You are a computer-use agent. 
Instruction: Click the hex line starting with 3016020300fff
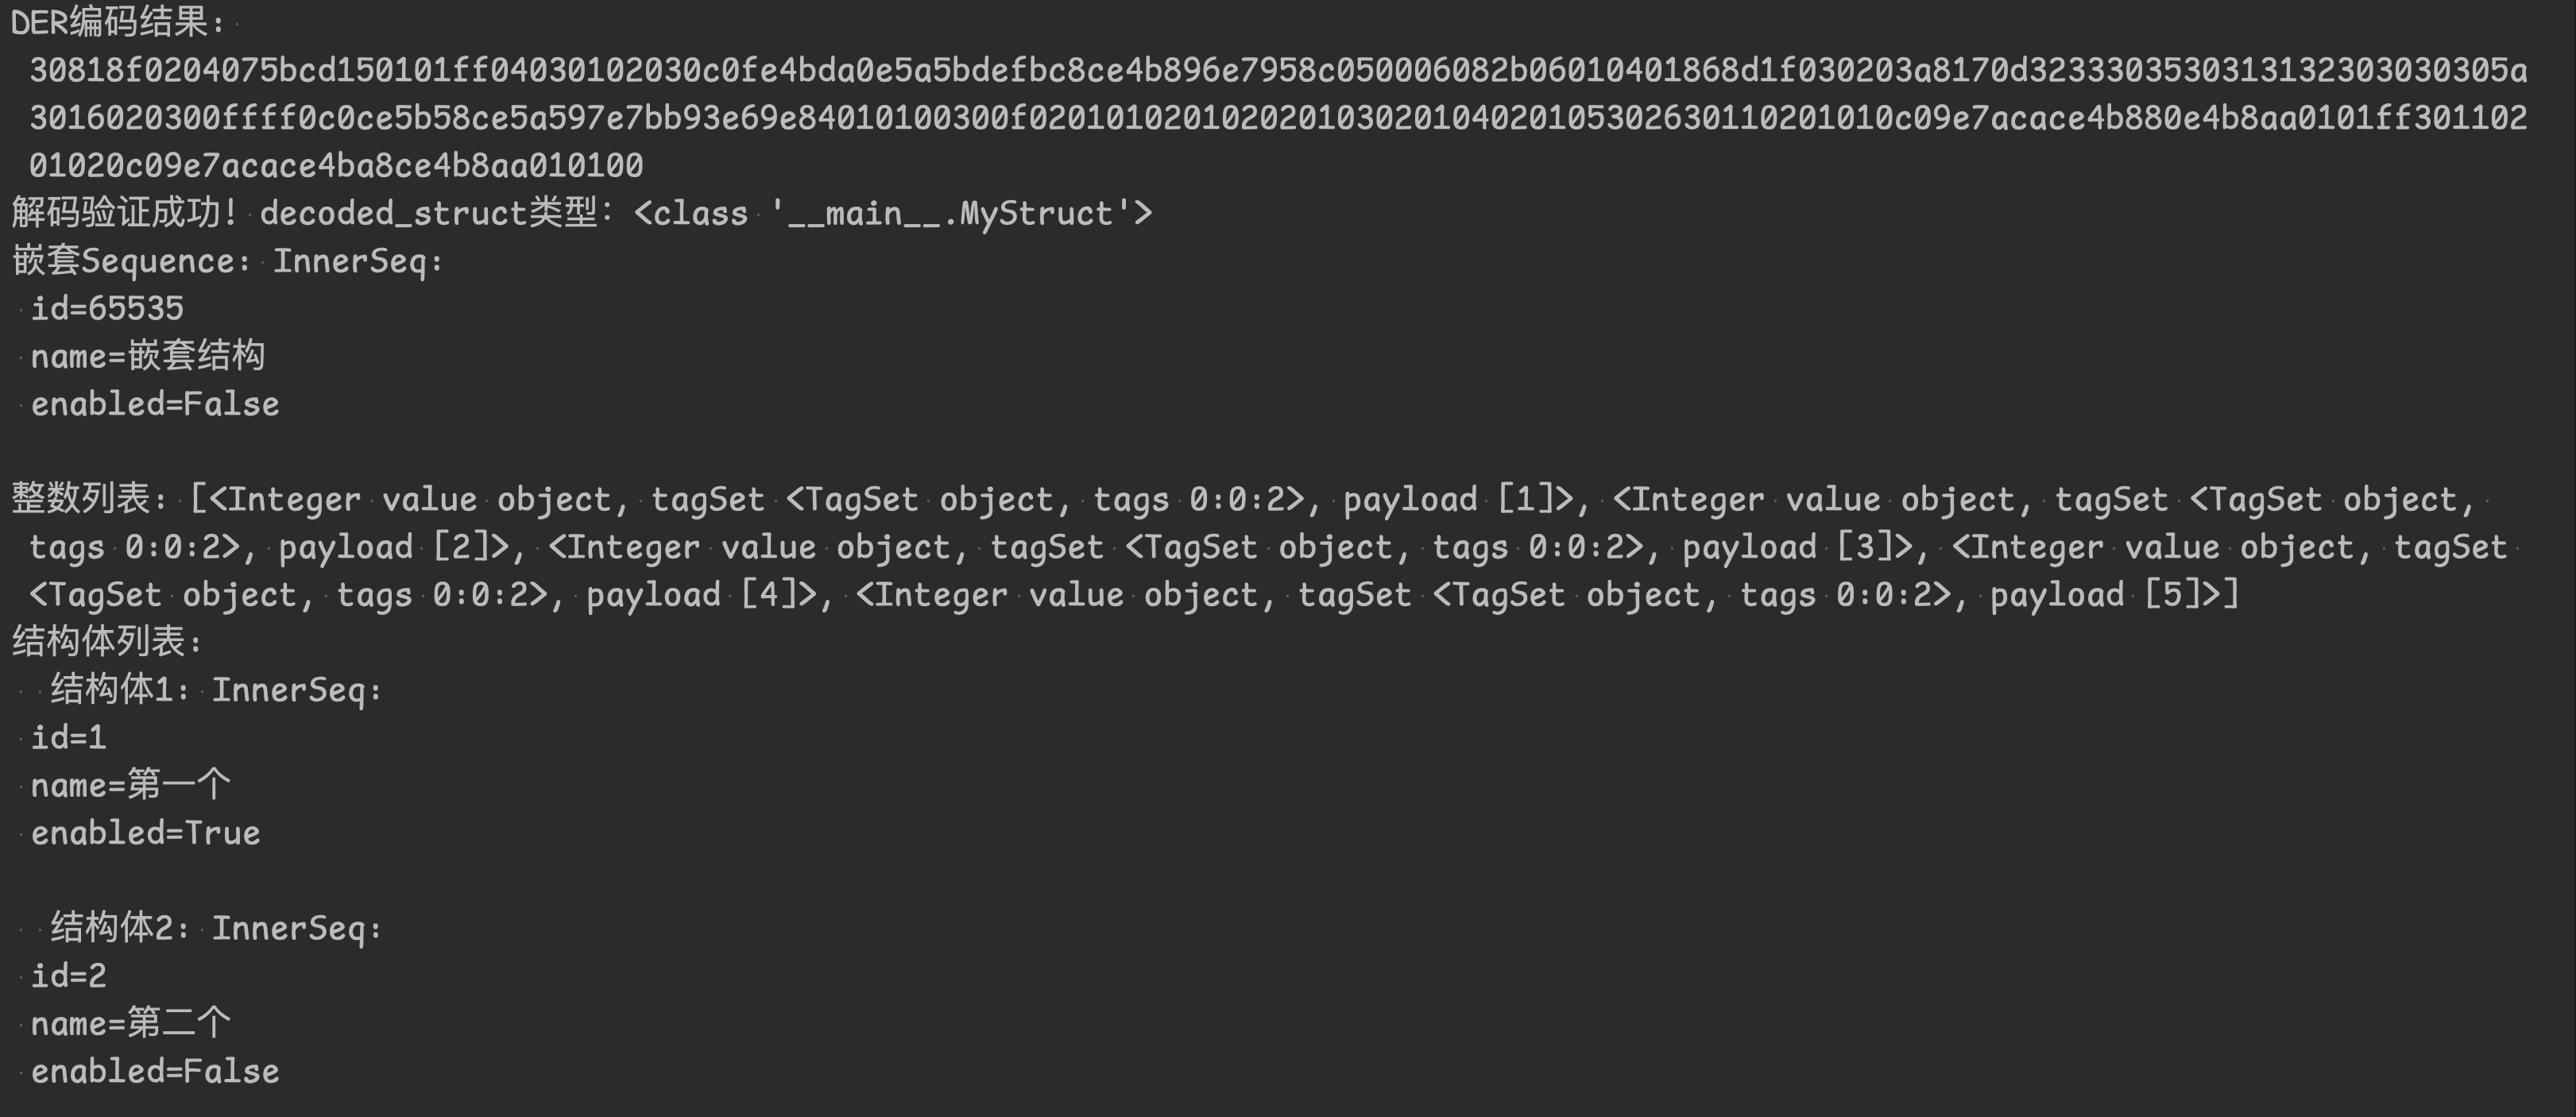pos(1278,118)
